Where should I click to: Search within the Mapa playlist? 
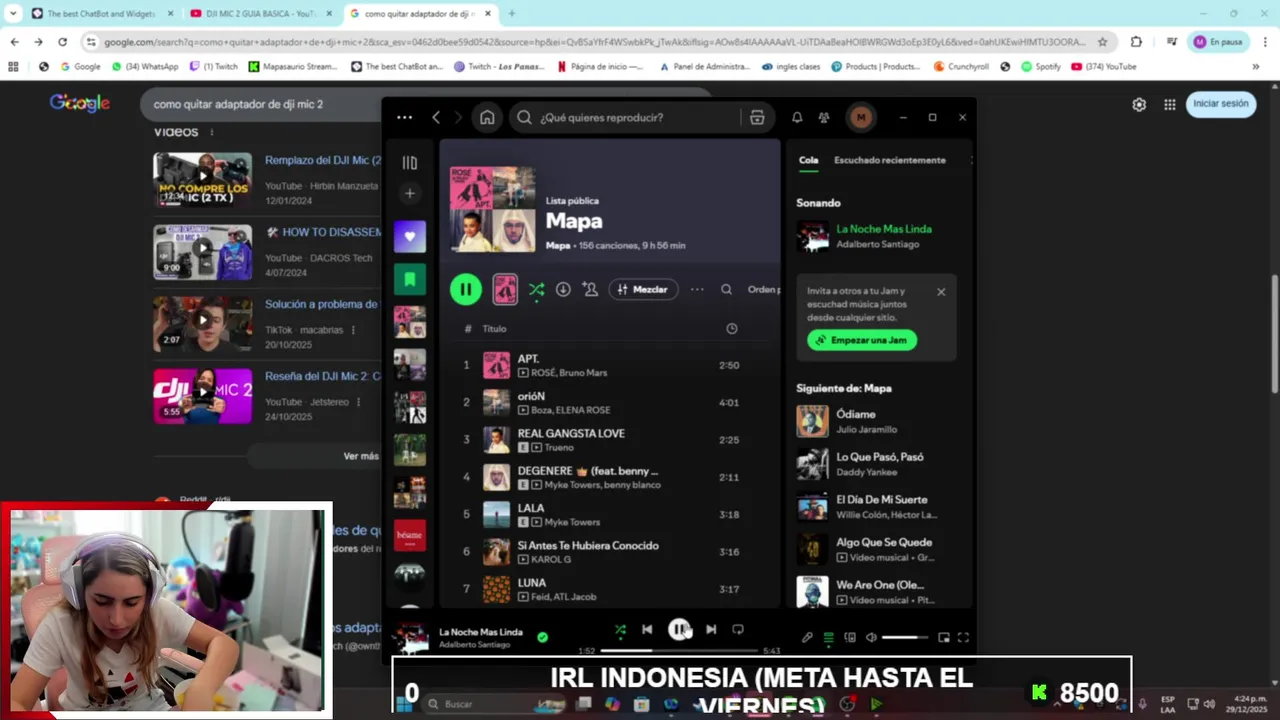pyautogui.click(x=726, y=289)
